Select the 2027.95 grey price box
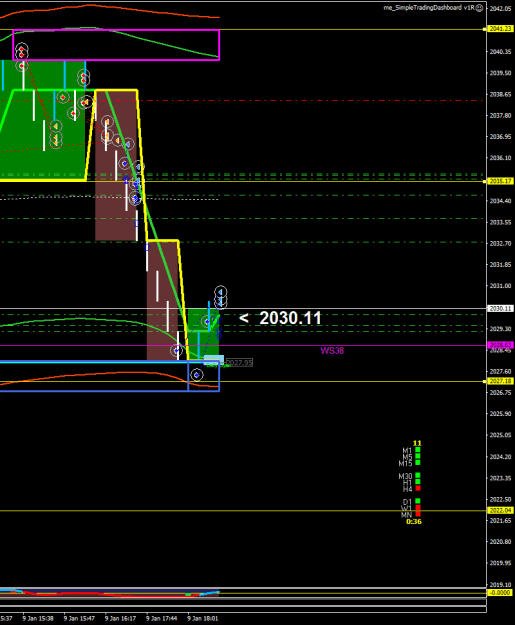This screenshot has height=625, width=515. pyautogui.click(x=239, y=363)
